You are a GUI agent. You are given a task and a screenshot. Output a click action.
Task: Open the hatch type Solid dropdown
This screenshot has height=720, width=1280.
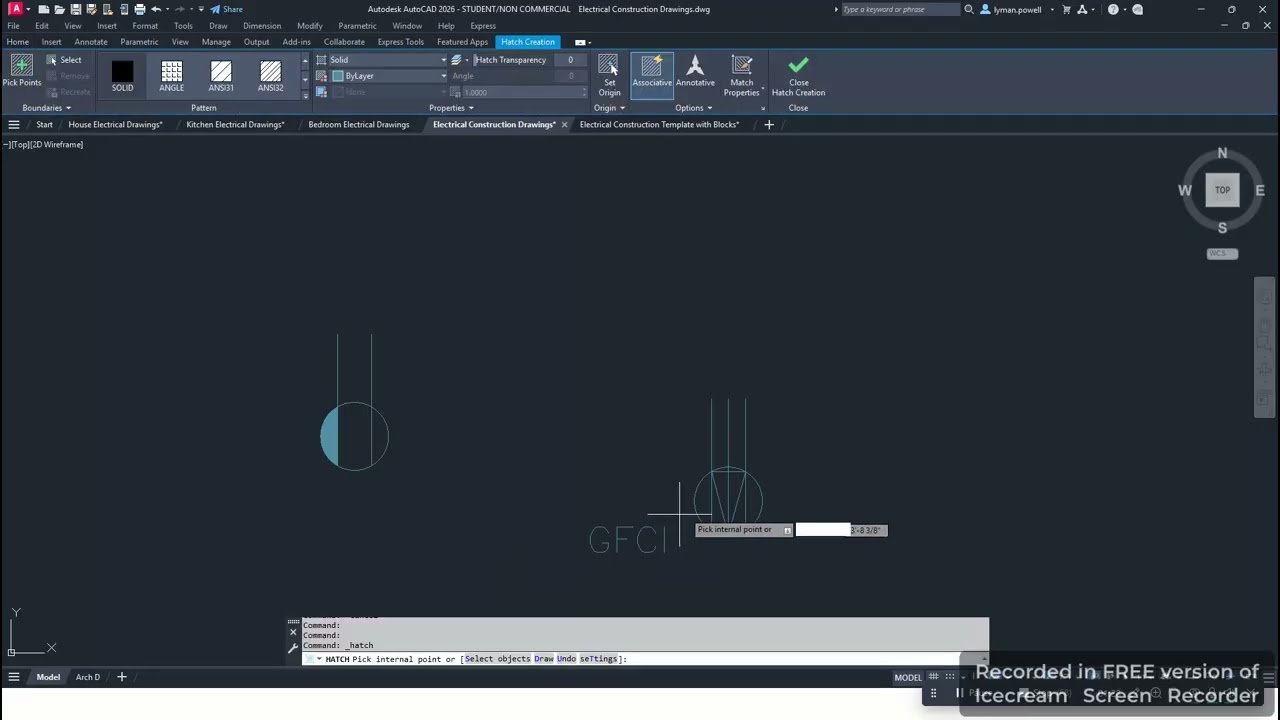pos(387,60)
